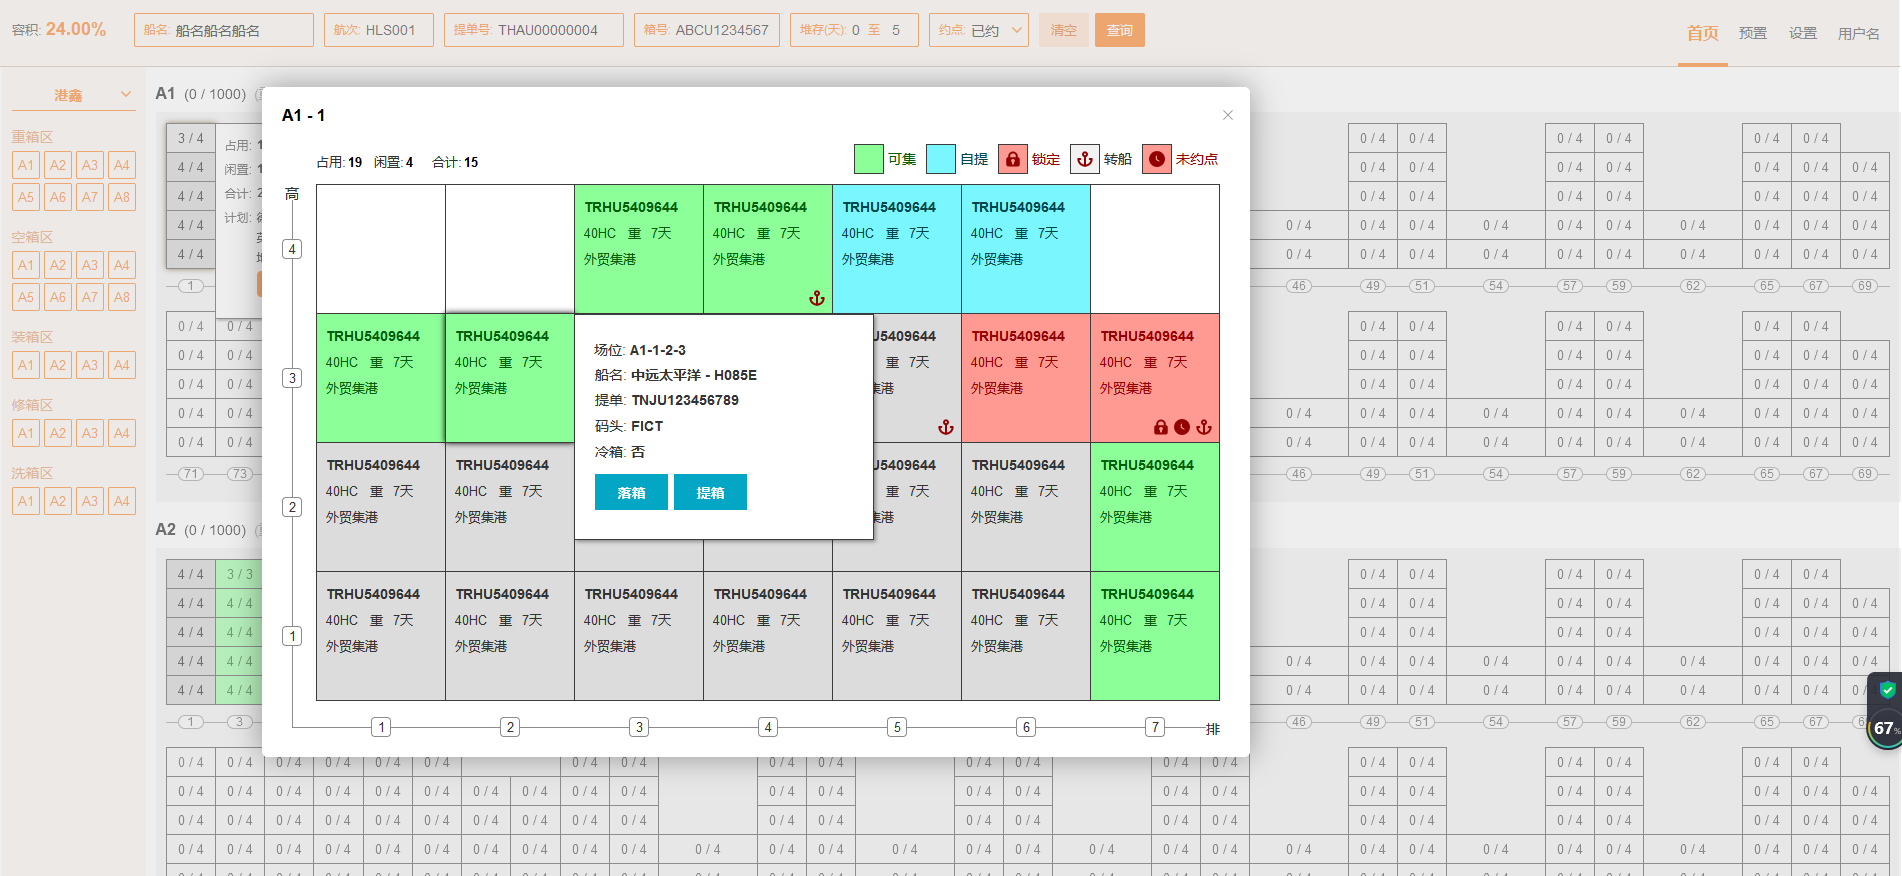Screen dimensions: 1902x876
Task: Select the cyan container at tier 4 row 6
Action: pyautogui.click(x=1026, y=249)
